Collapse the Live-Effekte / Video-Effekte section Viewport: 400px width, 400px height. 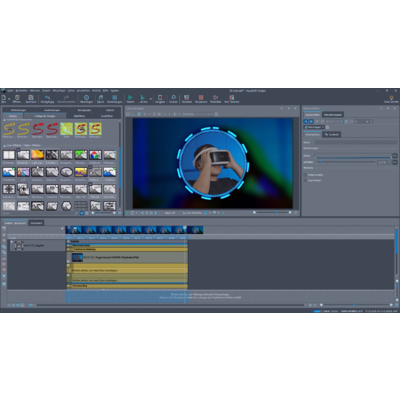tap(4, 146)
